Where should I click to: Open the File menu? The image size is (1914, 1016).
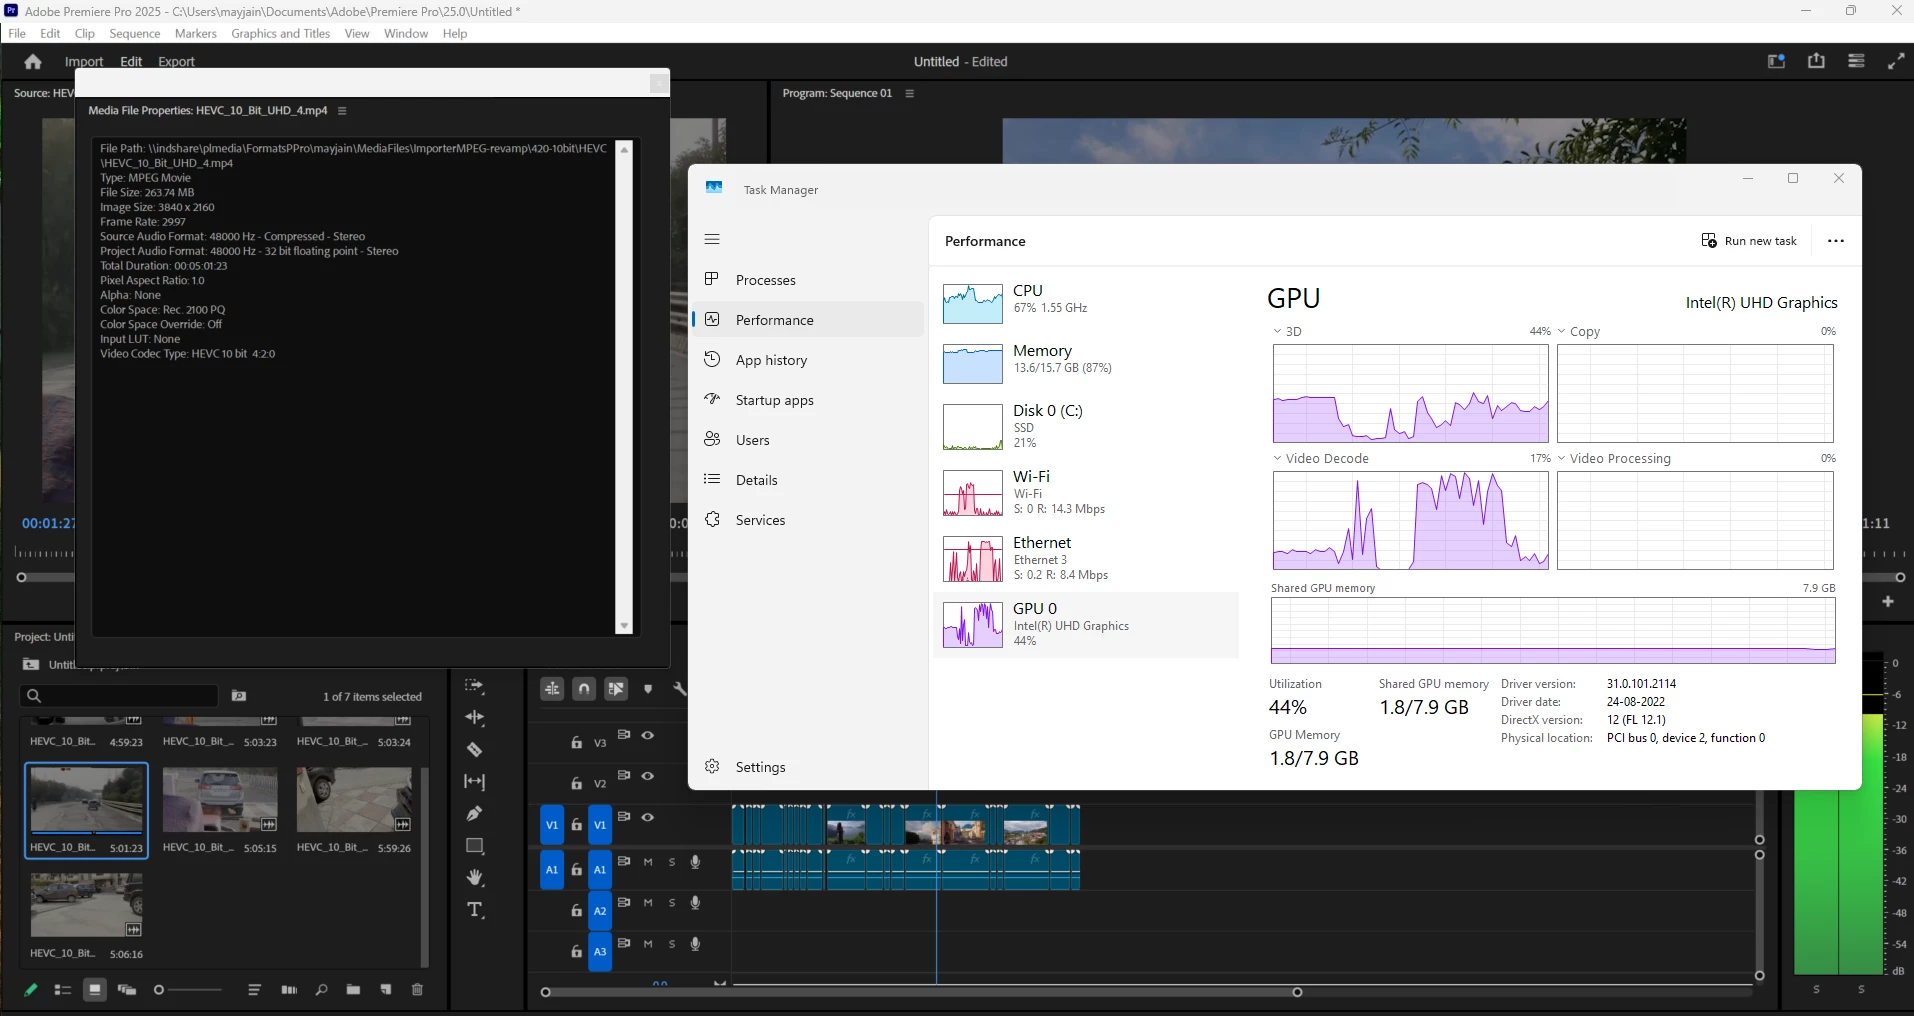click(x=17, y=33)
